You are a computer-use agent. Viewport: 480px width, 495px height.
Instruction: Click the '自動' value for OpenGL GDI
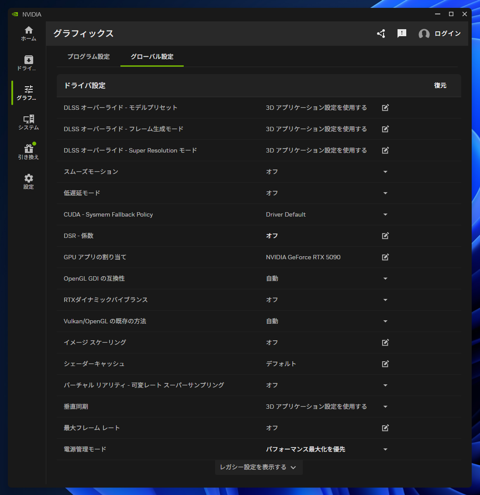click(x=272, y=278)
